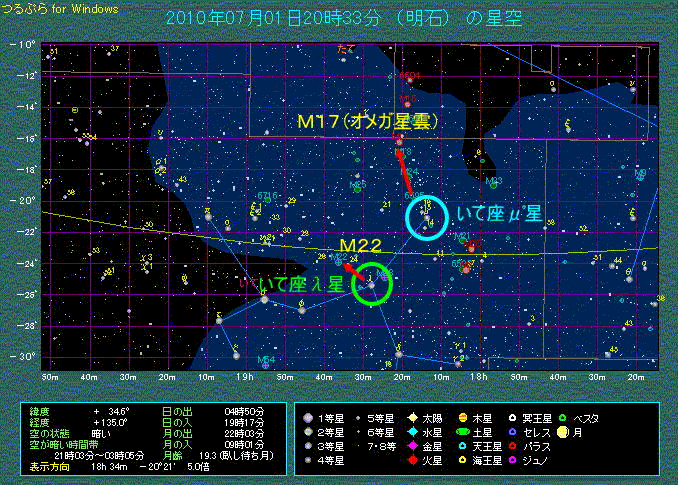Click inside the cyan circle marking いて座μ星
The height and width of the screenshot is (485, 678).
point(427,217)
